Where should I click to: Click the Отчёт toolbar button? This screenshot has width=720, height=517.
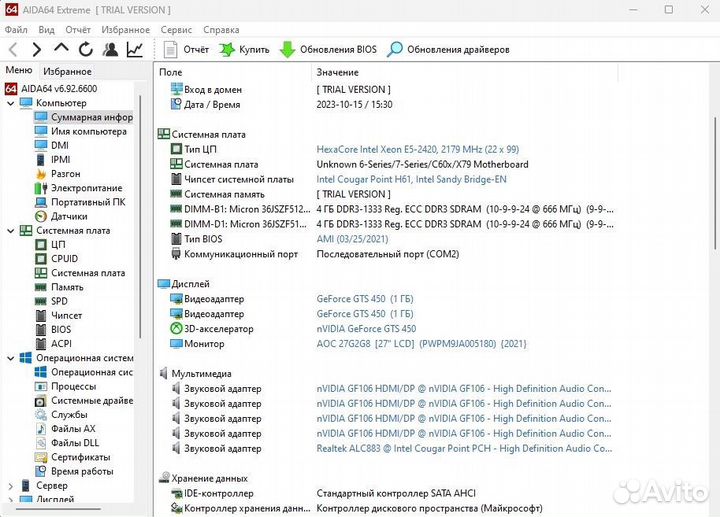pos(186,50)
